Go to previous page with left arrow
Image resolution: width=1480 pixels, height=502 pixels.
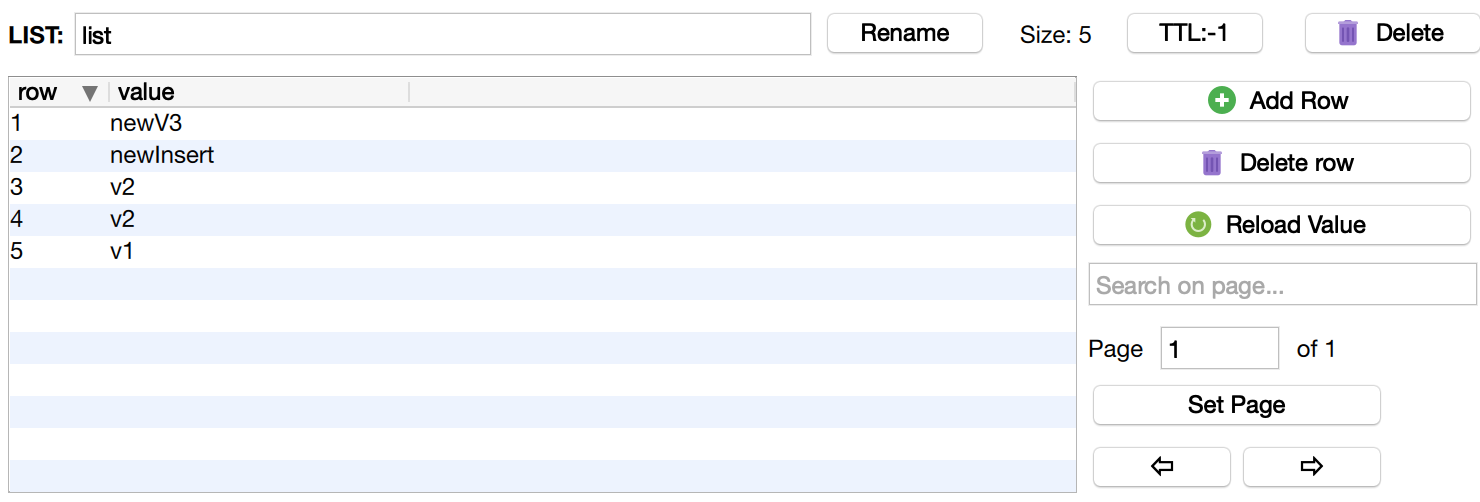(x=1161, y=466)
